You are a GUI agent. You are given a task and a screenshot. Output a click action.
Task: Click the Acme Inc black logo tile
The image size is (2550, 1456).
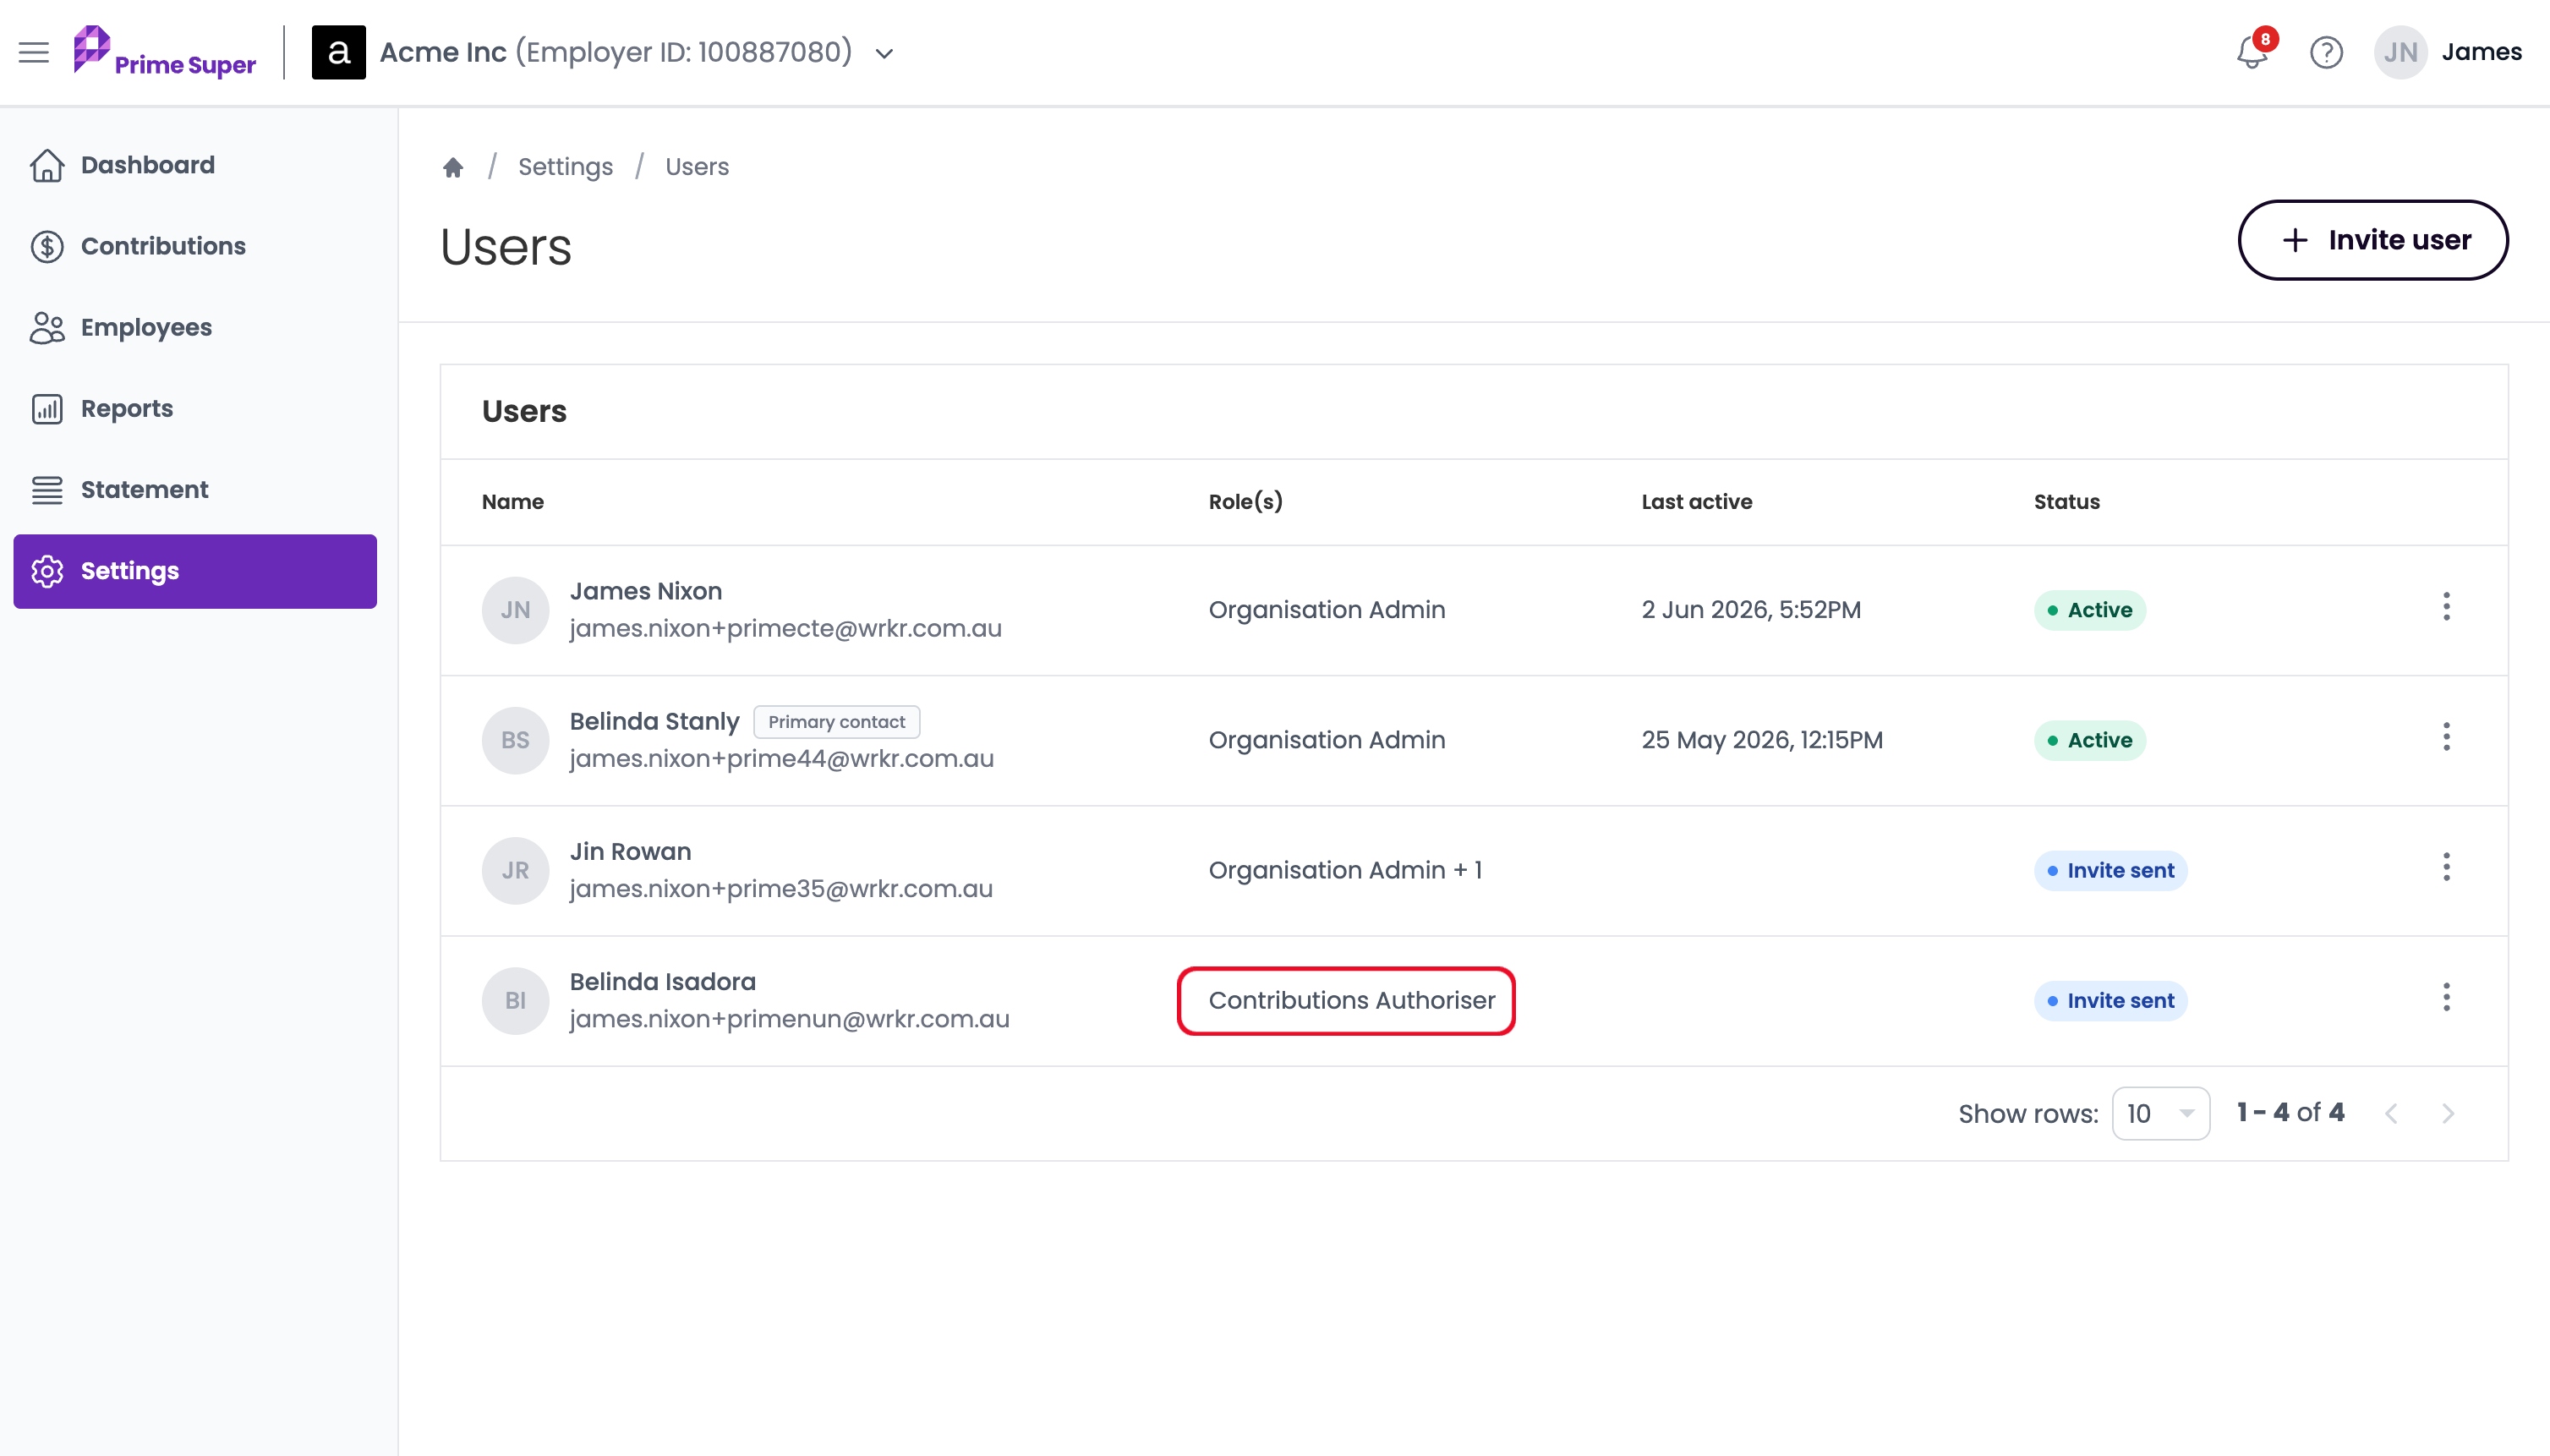coord(338,52)
